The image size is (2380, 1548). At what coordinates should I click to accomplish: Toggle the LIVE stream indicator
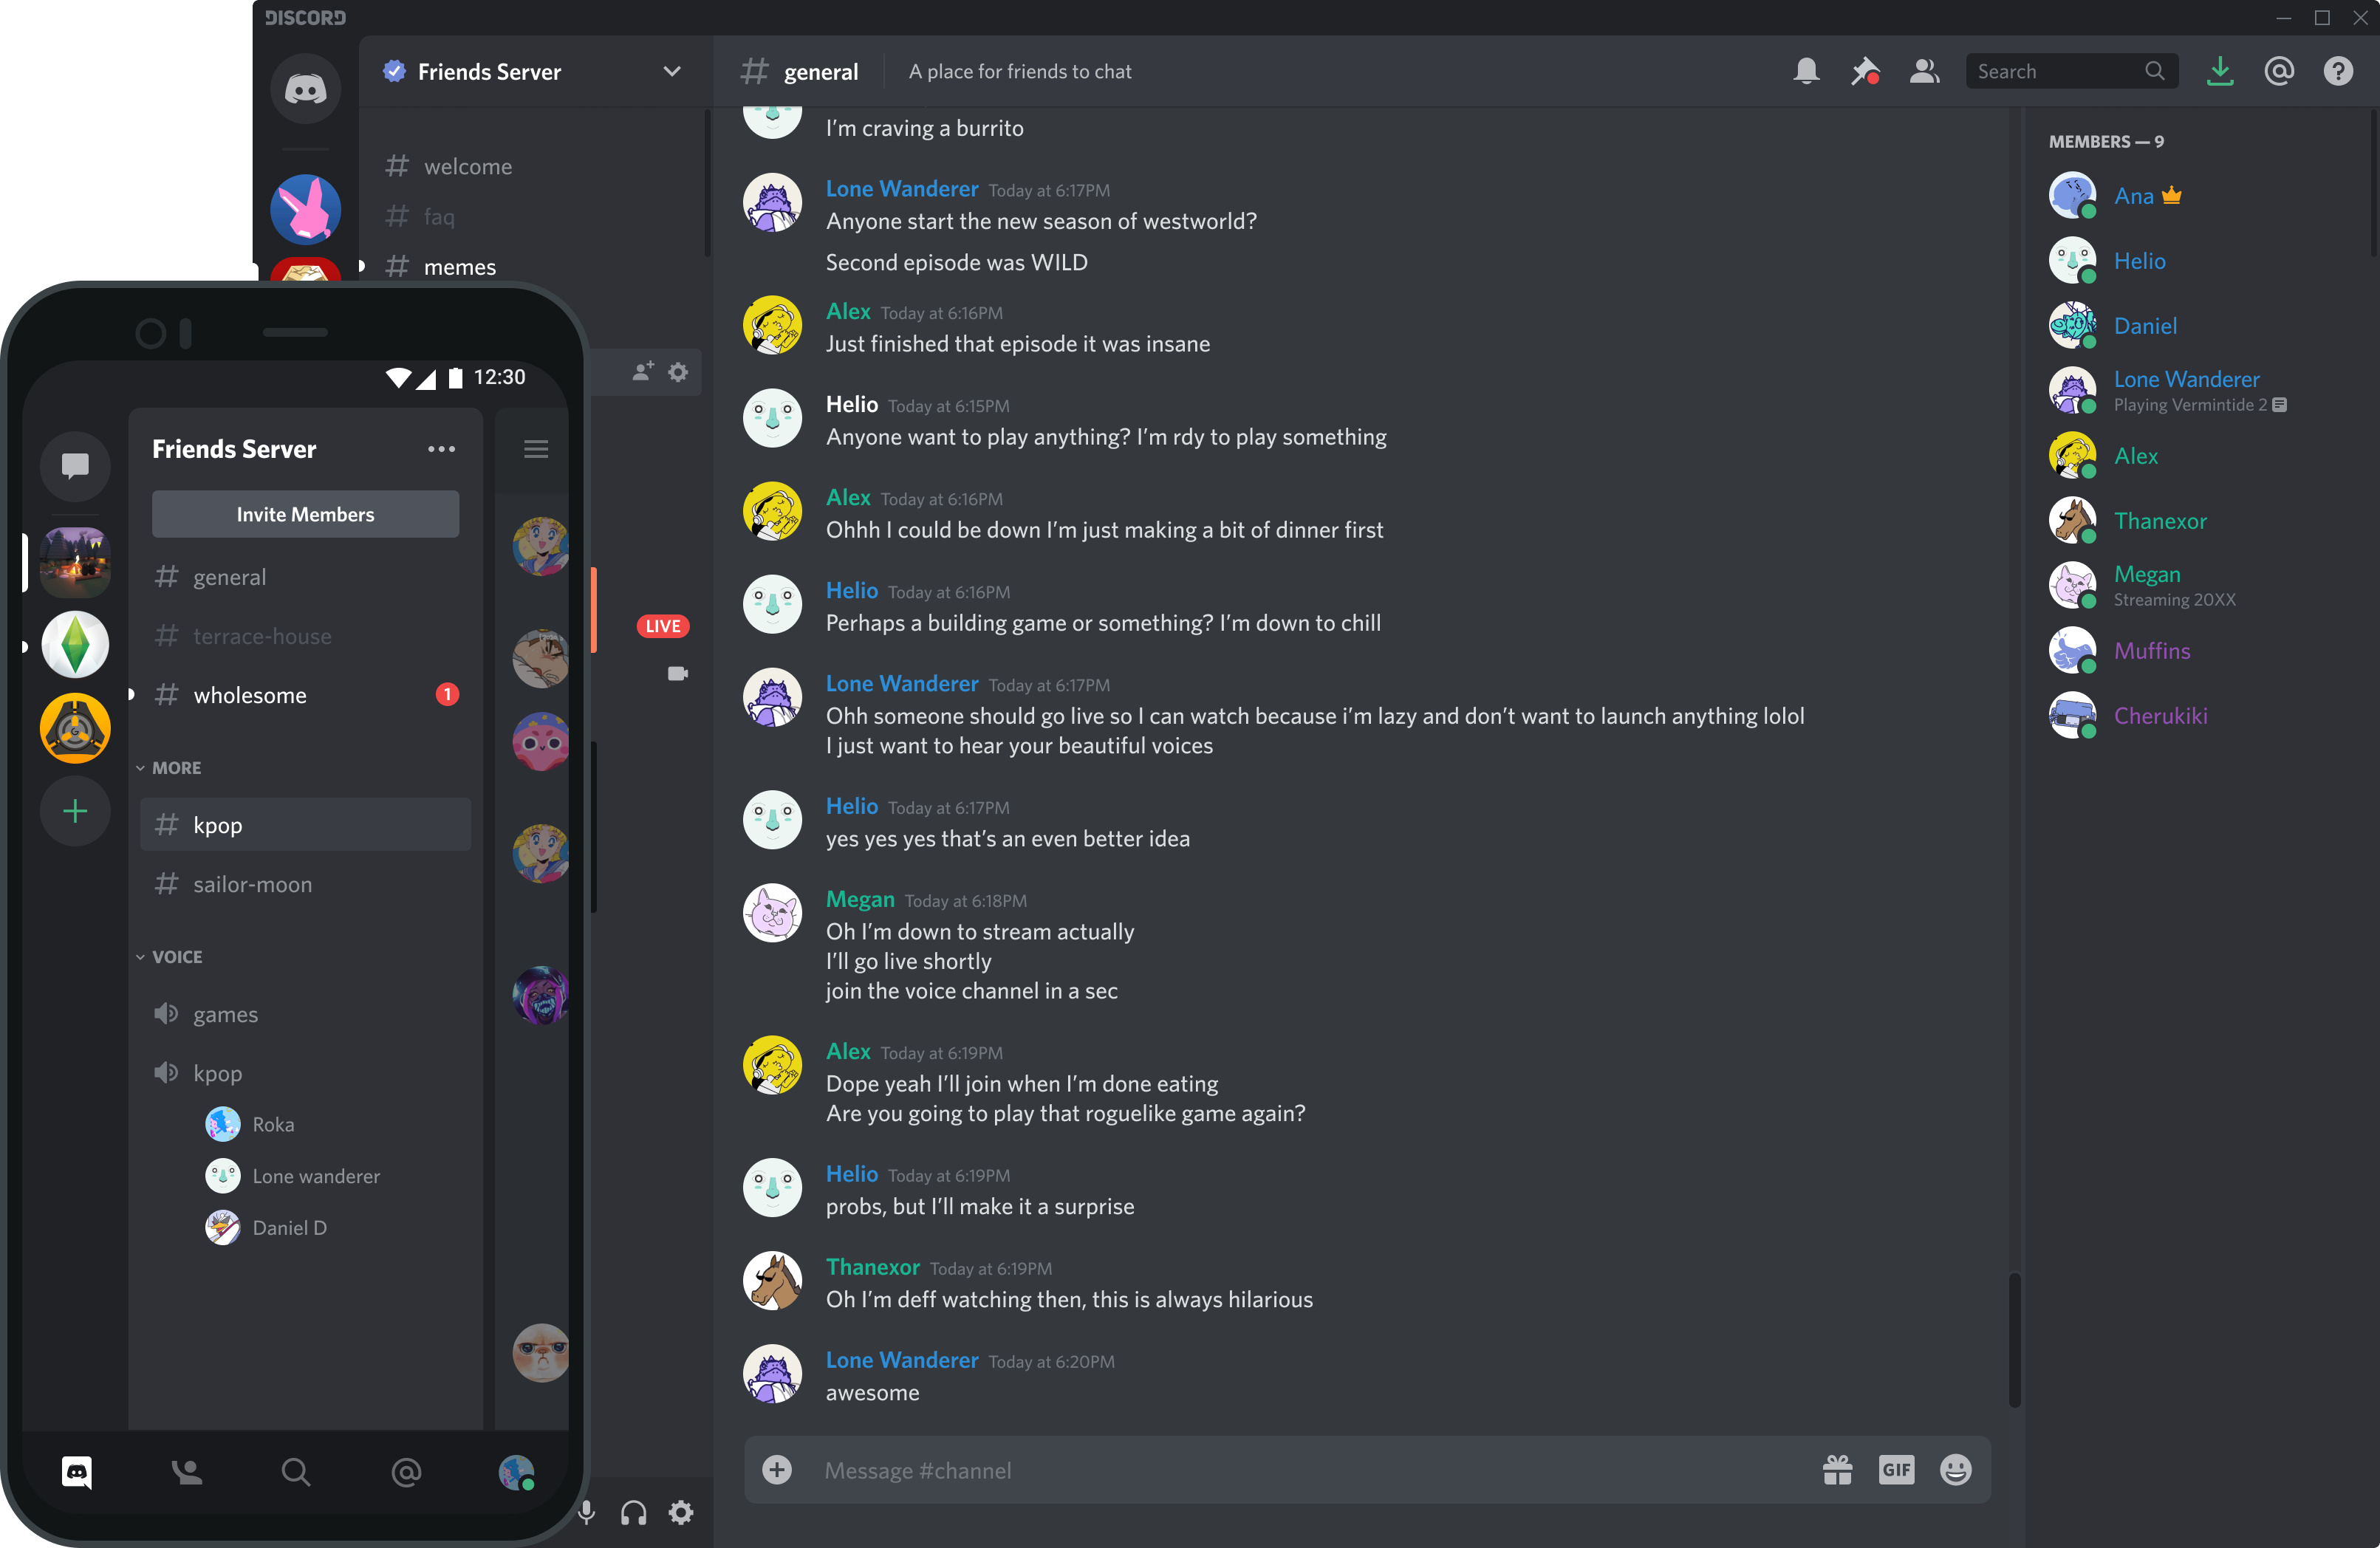coord(663,628)
